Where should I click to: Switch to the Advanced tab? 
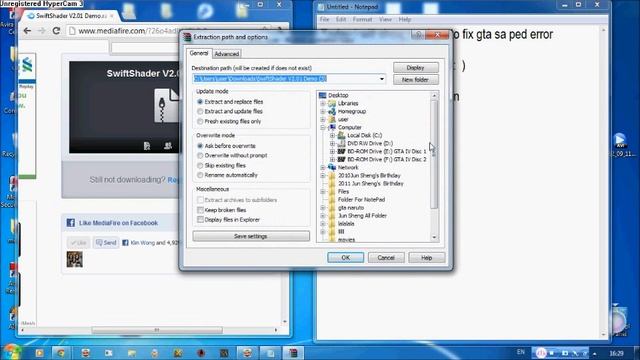(227, 54)
